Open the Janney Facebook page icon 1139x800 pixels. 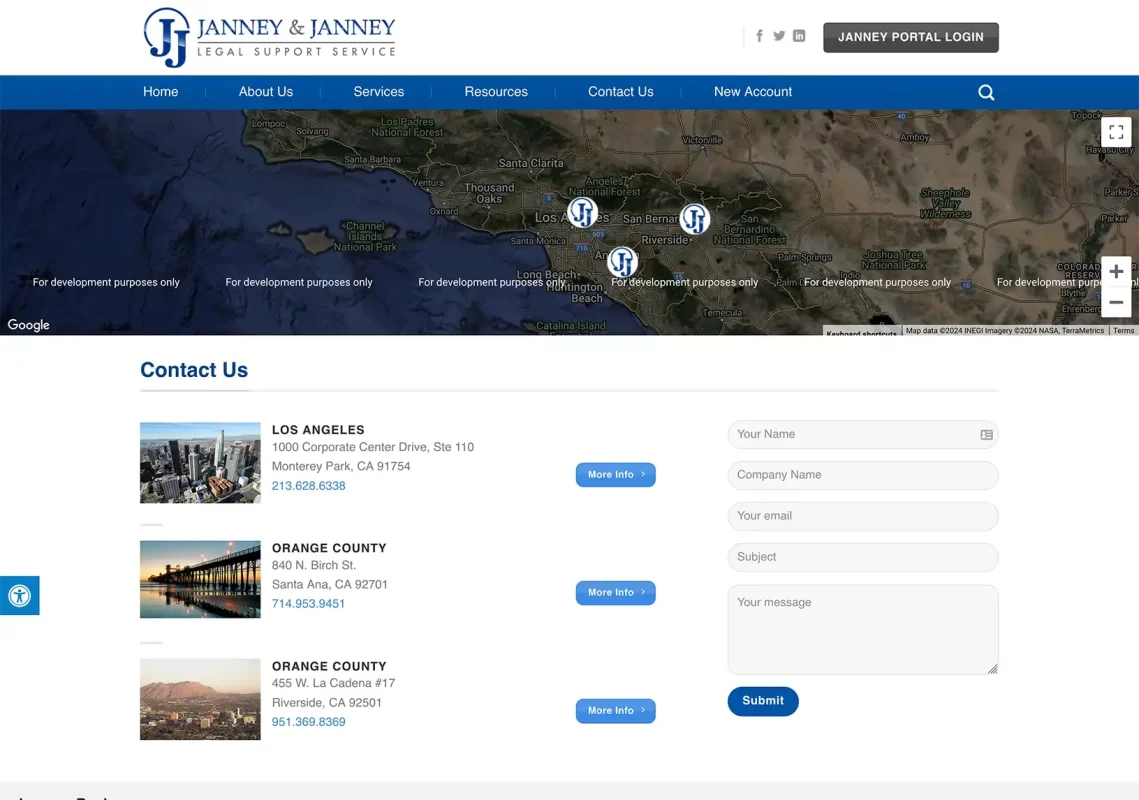click(x=759, y=36)
